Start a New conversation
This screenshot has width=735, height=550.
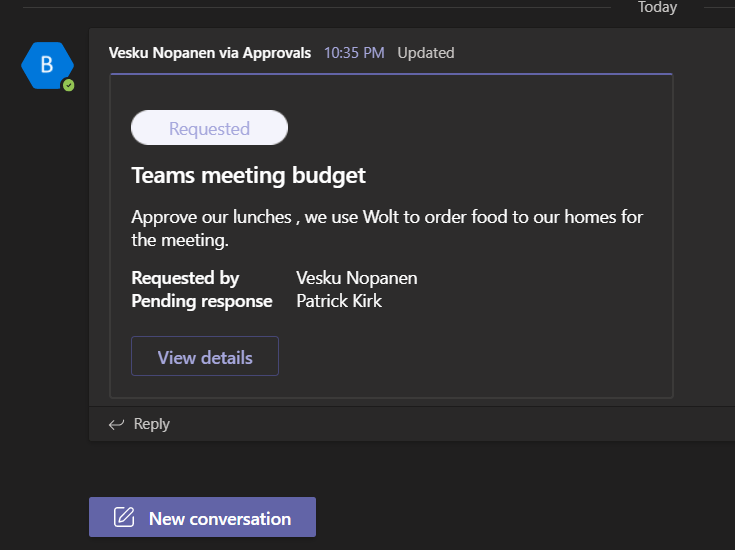tap(202, 518)
